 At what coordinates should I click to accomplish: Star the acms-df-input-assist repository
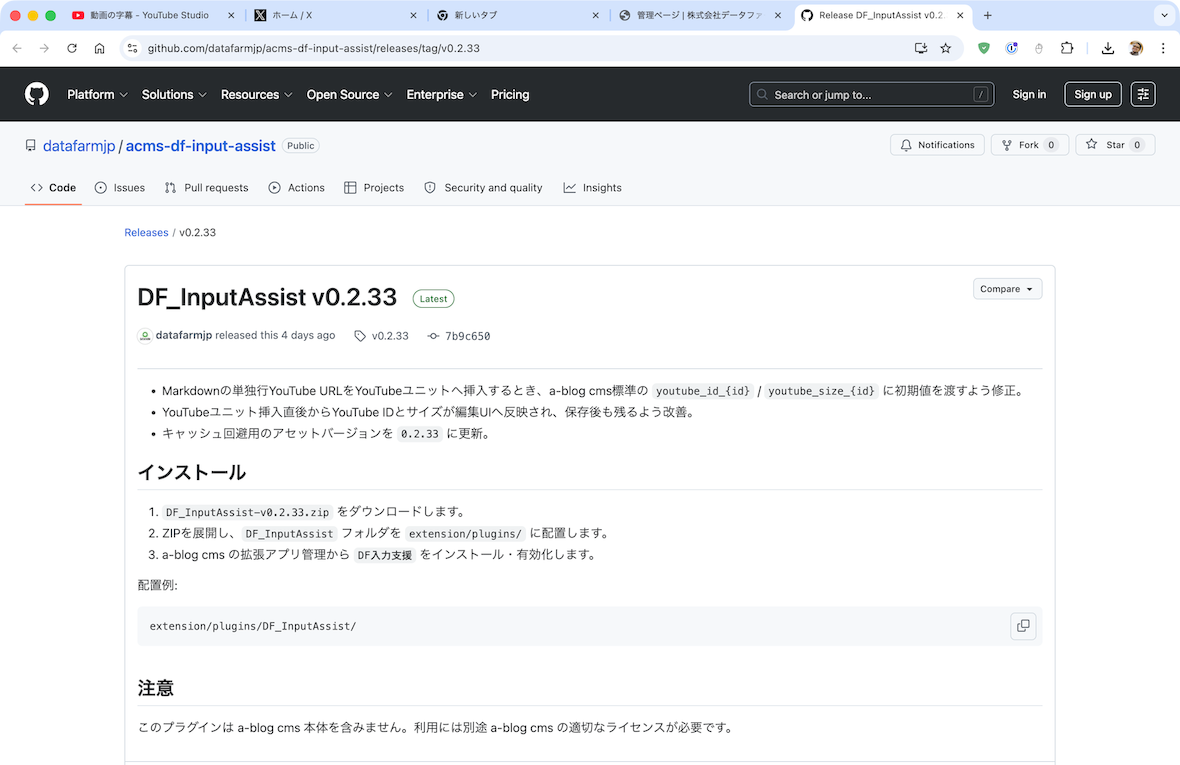point(1115,145)
